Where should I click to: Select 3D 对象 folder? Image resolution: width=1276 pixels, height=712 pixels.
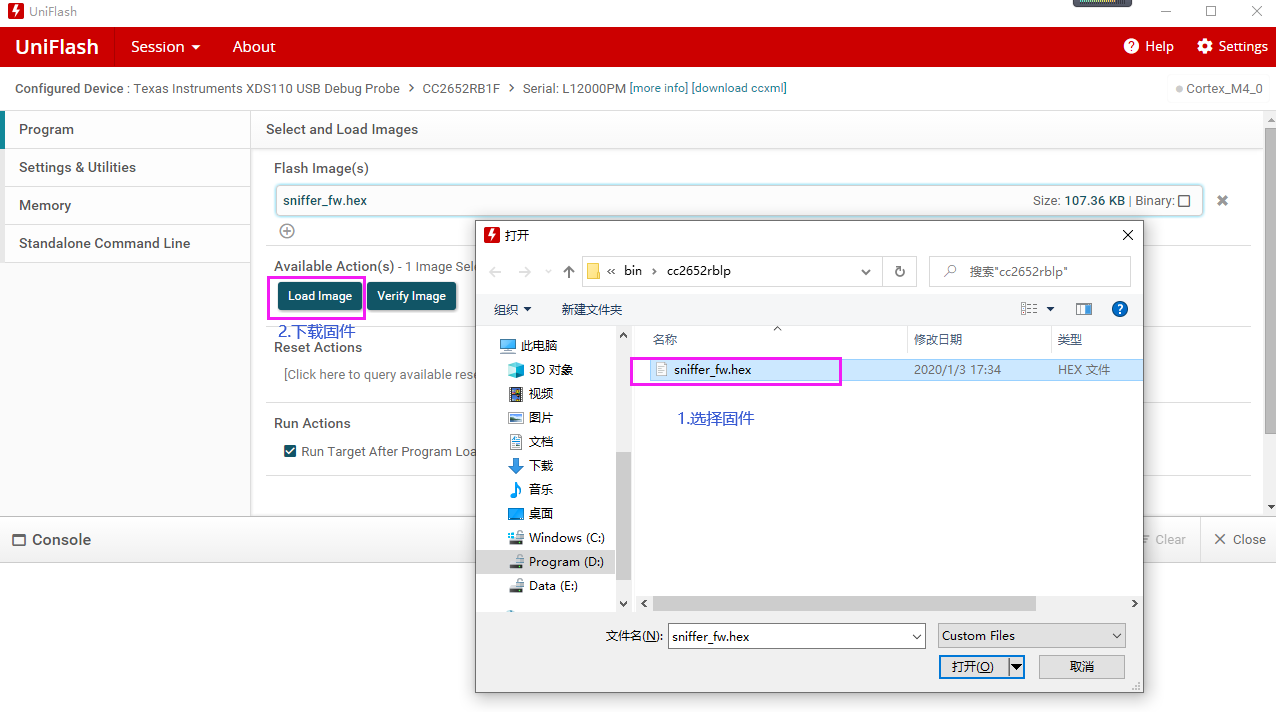[x=550, y=370]
